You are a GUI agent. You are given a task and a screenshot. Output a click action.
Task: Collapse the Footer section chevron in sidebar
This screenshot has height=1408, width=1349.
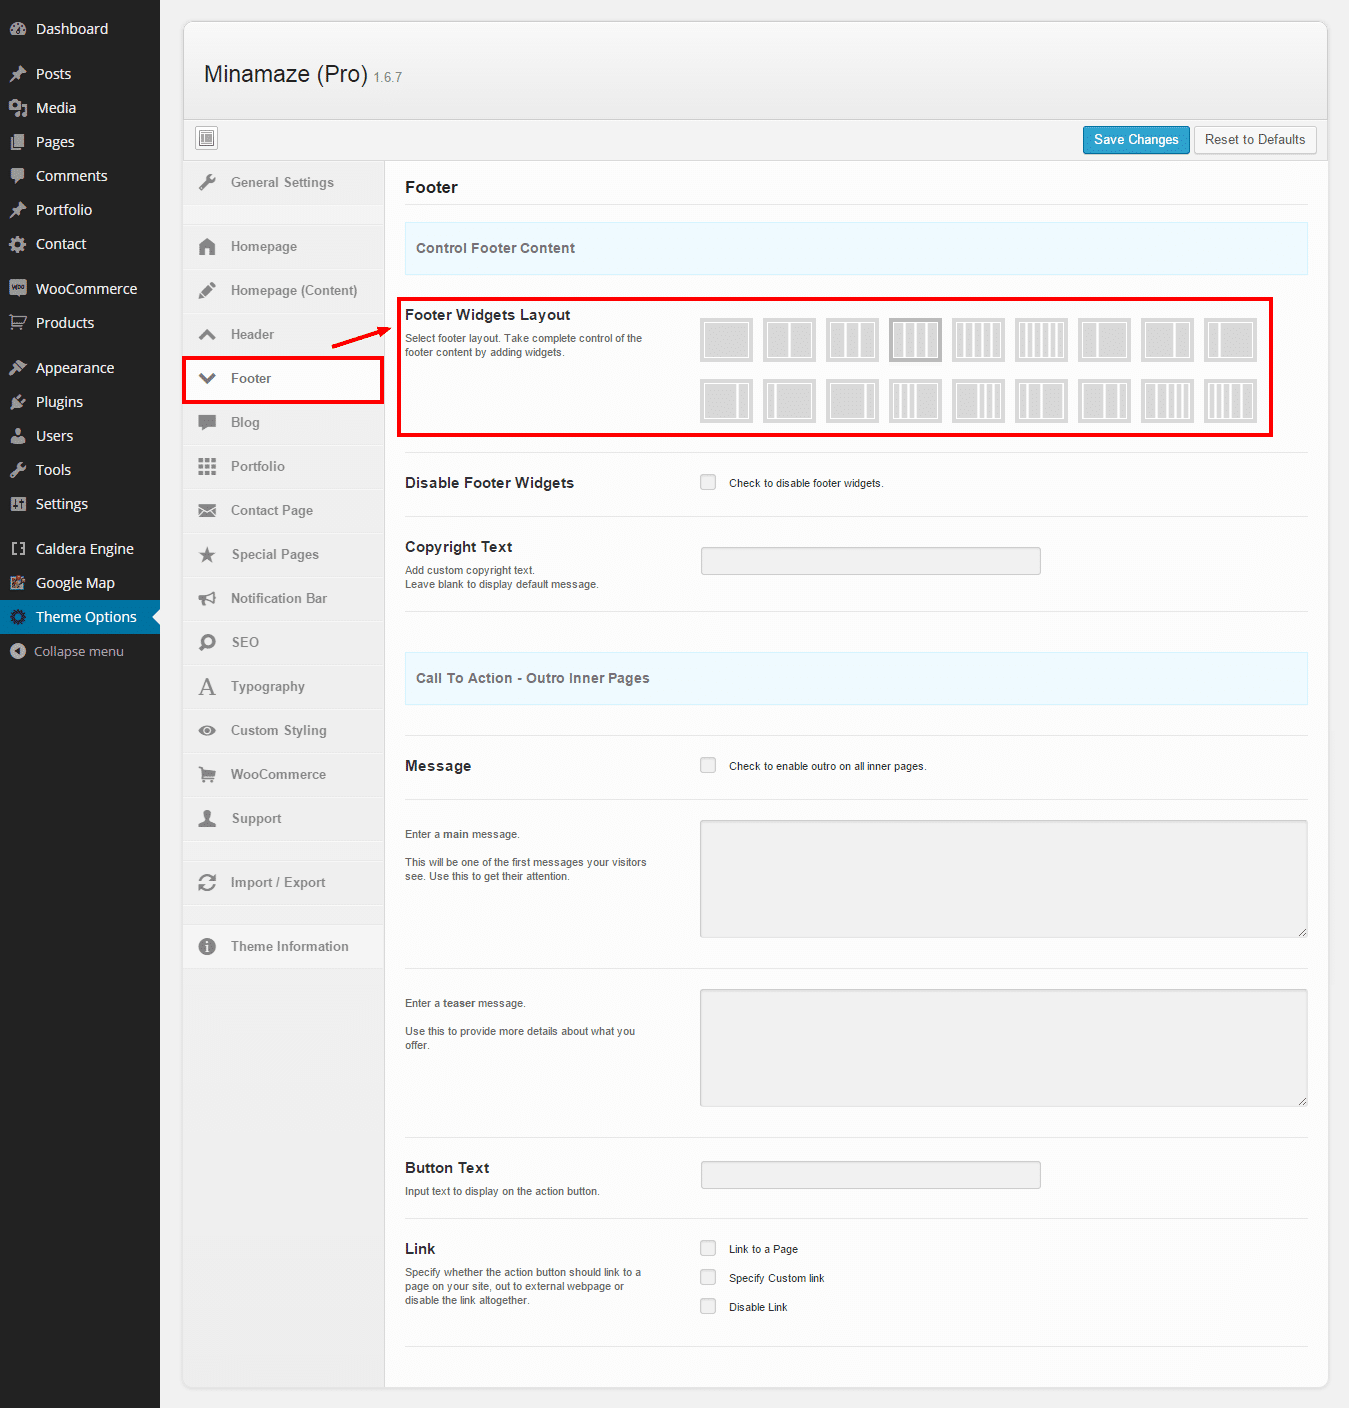(x=207, y=379)
